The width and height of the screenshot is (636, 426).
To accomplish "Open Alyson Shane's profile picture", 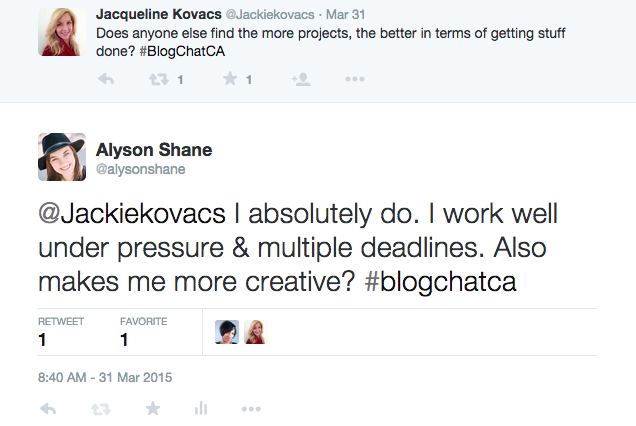I will coord(62,157).
